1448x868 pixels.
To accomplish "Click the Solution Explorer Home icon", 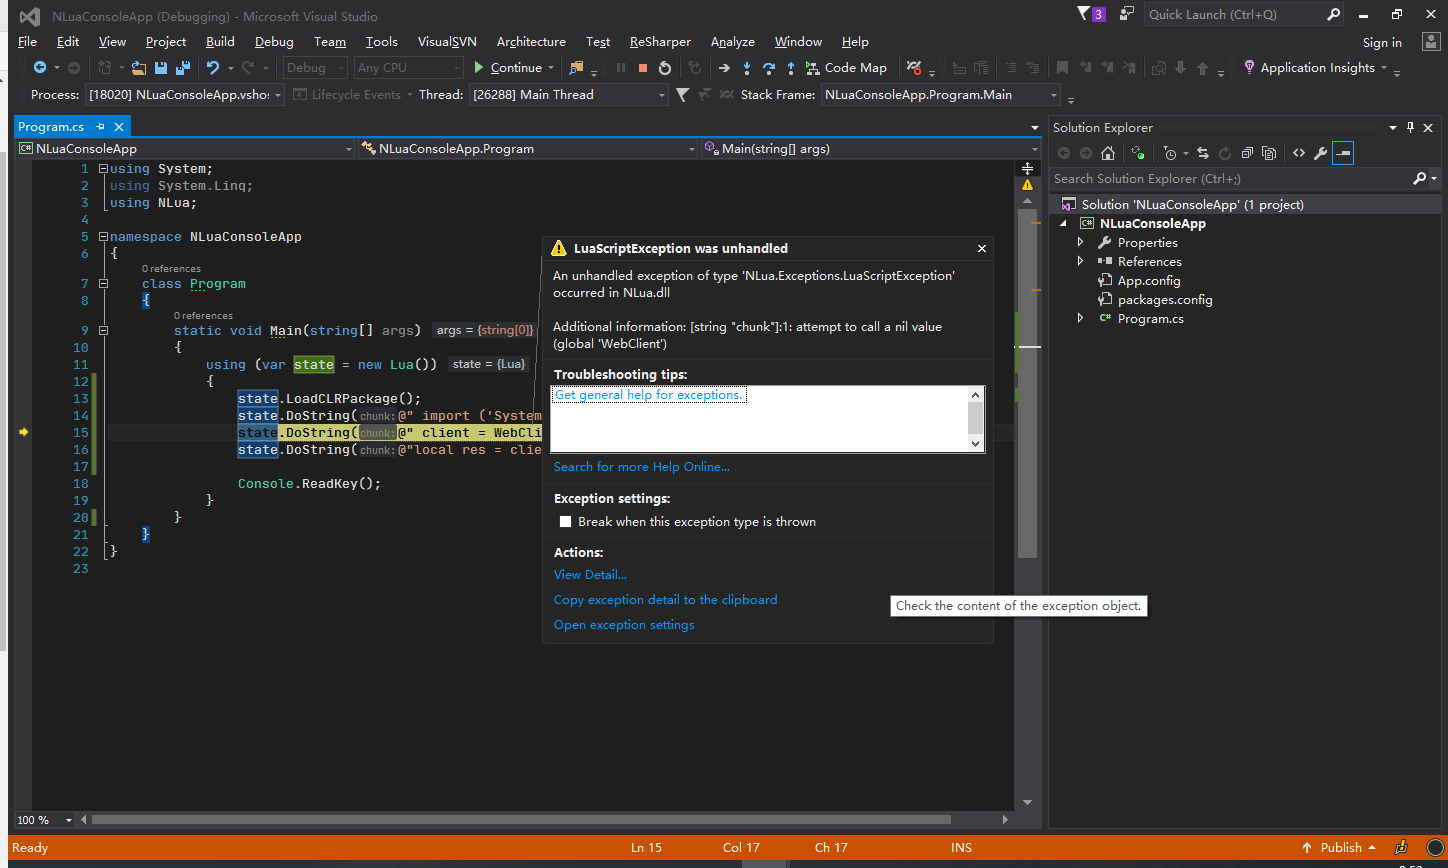I will [1107, 153].
